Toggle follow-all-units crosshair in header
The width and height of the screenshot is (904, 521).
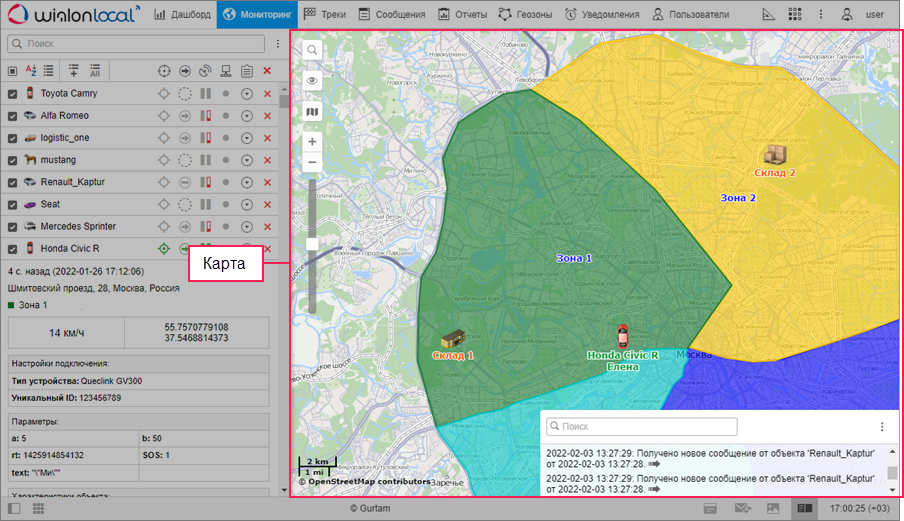pos(164,71)
